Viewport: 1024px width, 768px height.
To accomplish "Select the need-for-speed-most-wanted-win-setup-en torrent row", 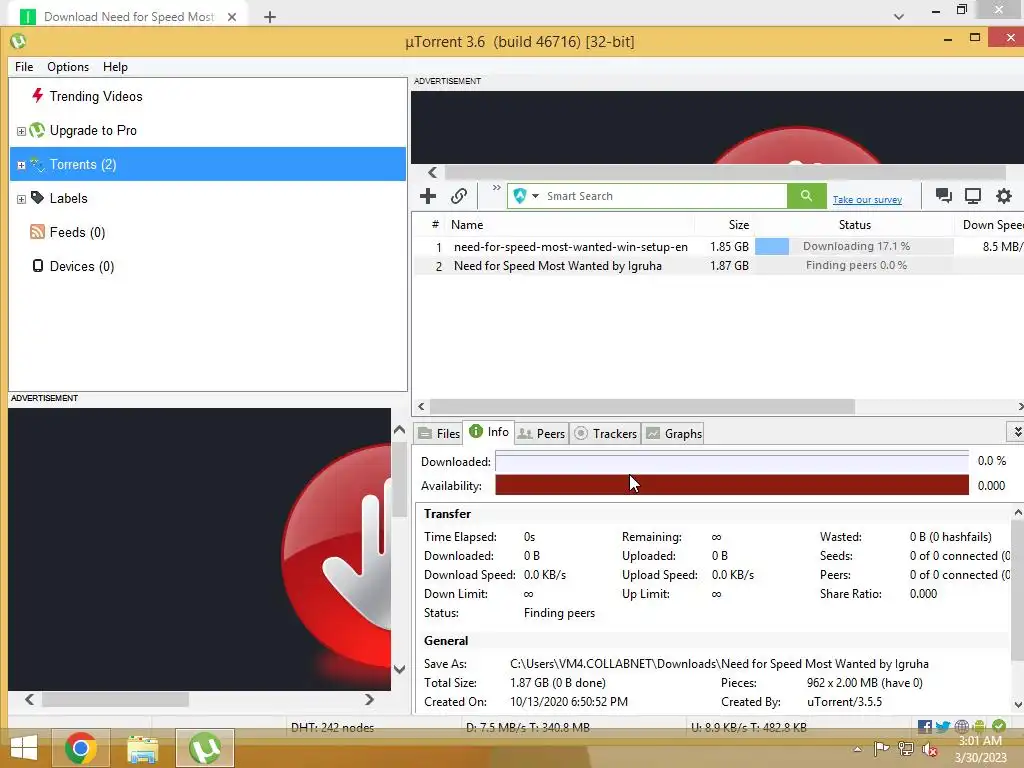I will (x=717, y=247).
